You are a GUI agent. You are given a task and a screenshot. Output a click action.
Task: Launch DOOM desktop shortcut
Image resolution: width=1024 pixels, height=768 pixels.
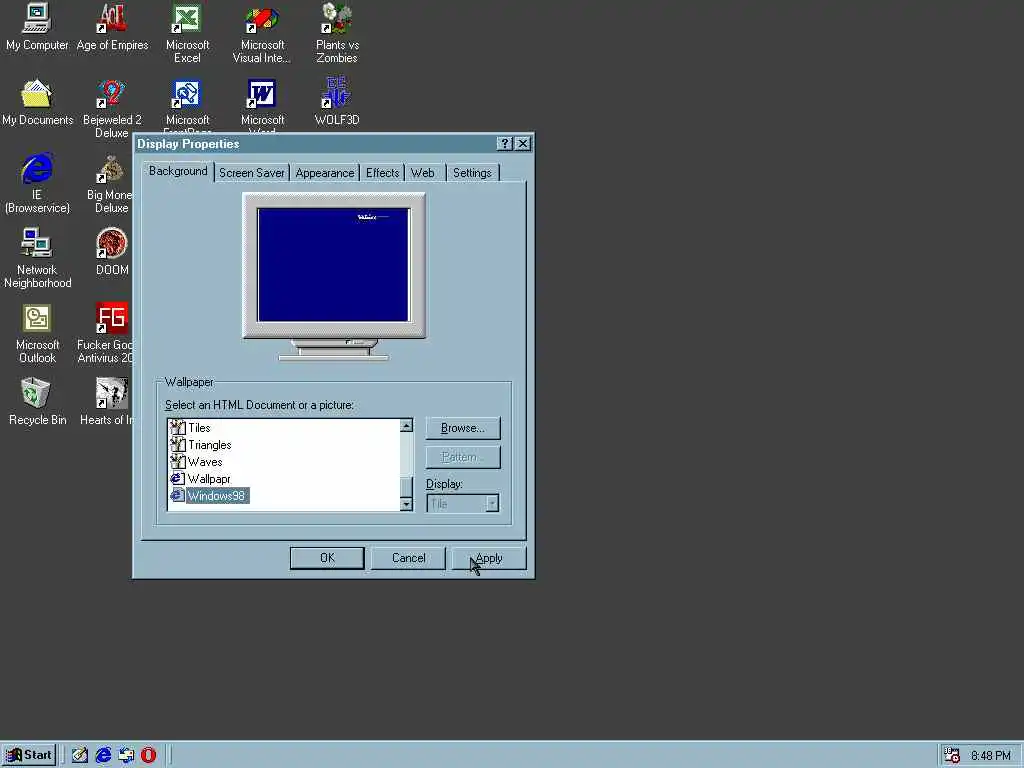pos(112,251)
